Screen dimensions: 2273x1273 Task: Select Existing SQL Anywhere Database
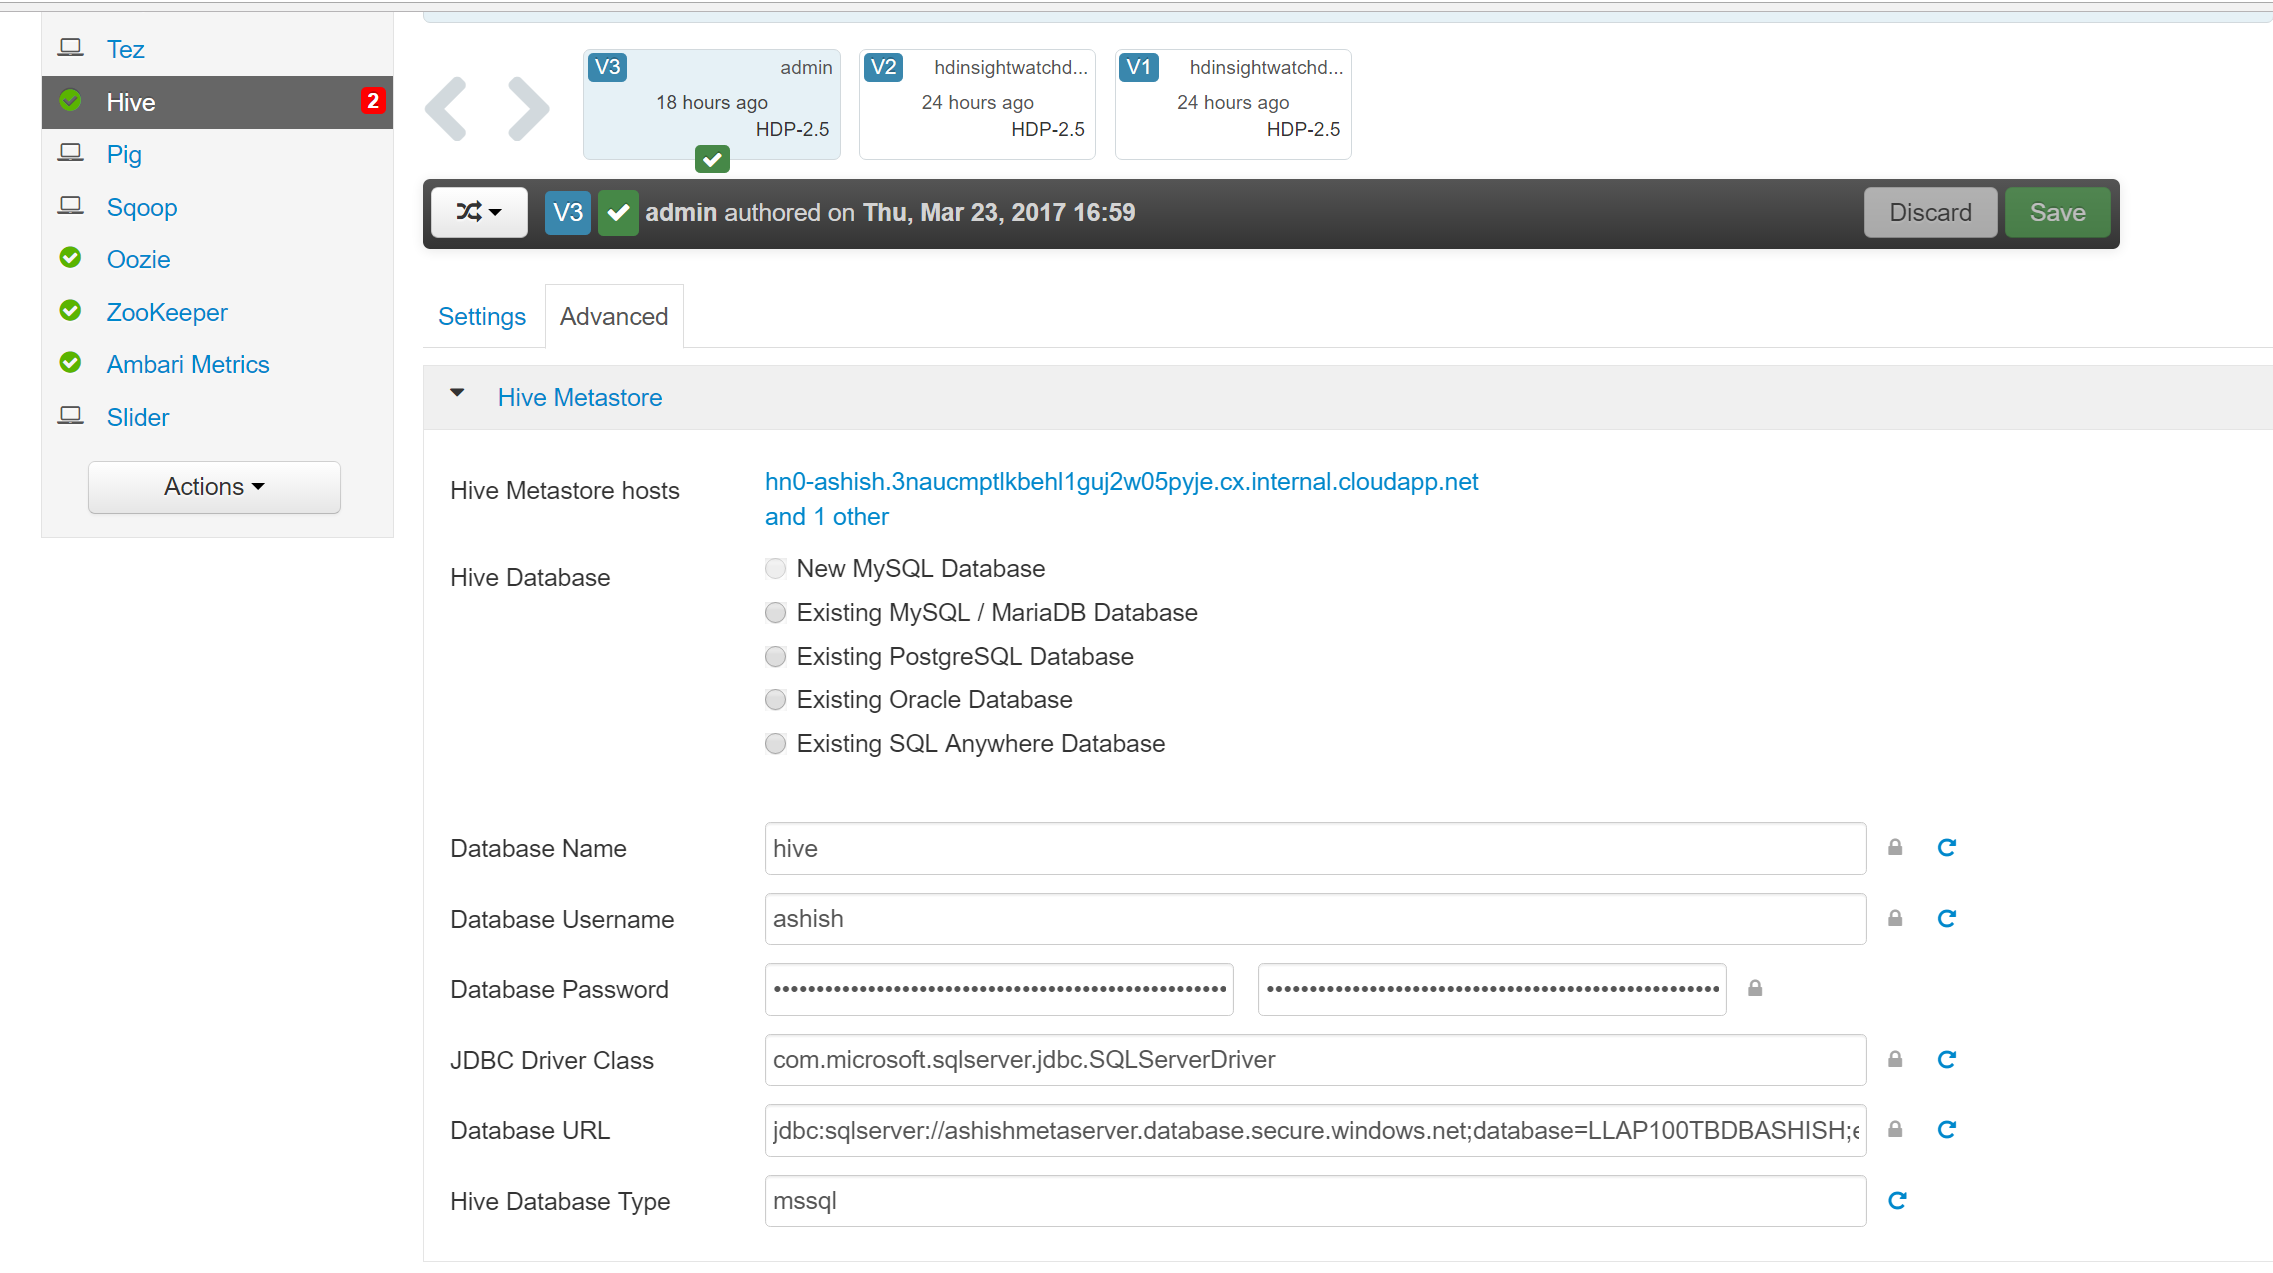point(775,744)
